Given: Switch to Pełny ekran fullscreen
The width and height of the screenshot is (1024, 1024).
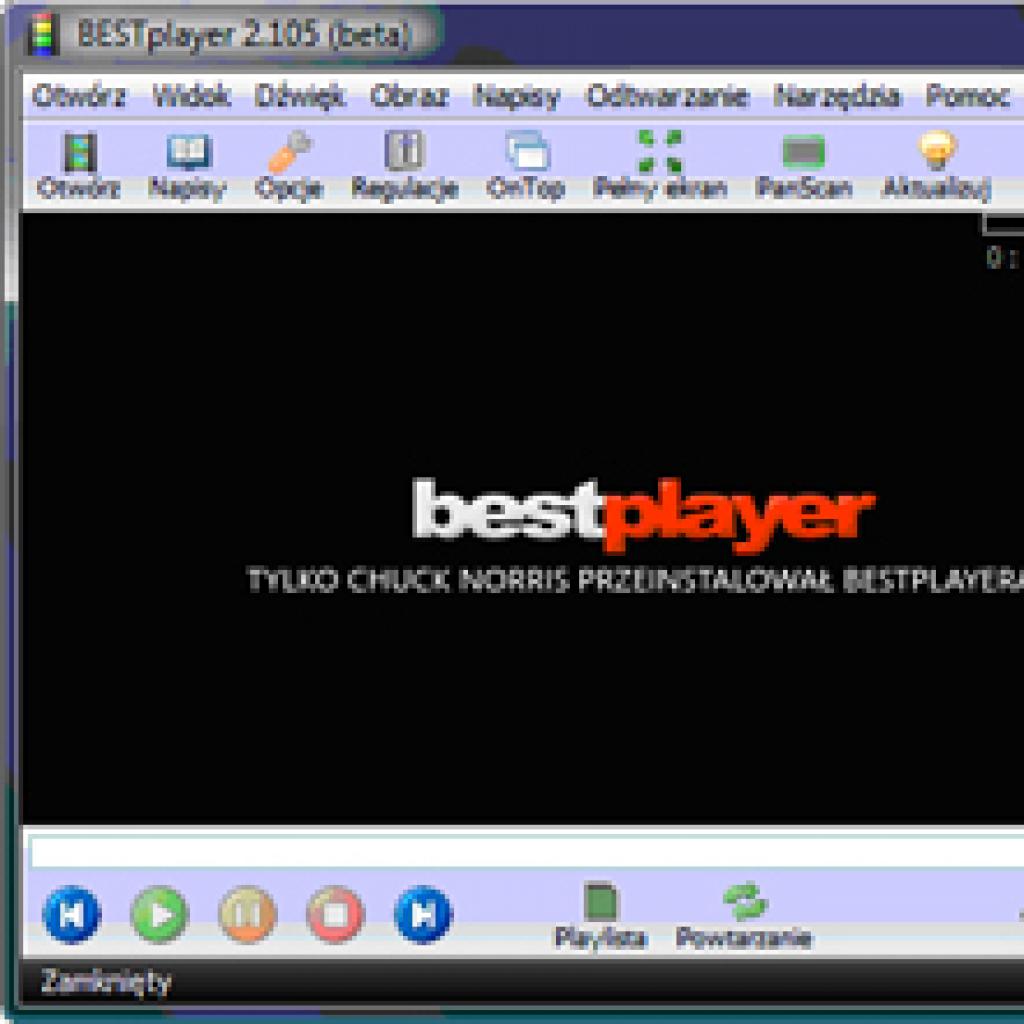Looking at the screenshot, I should (x=660, y=151).
